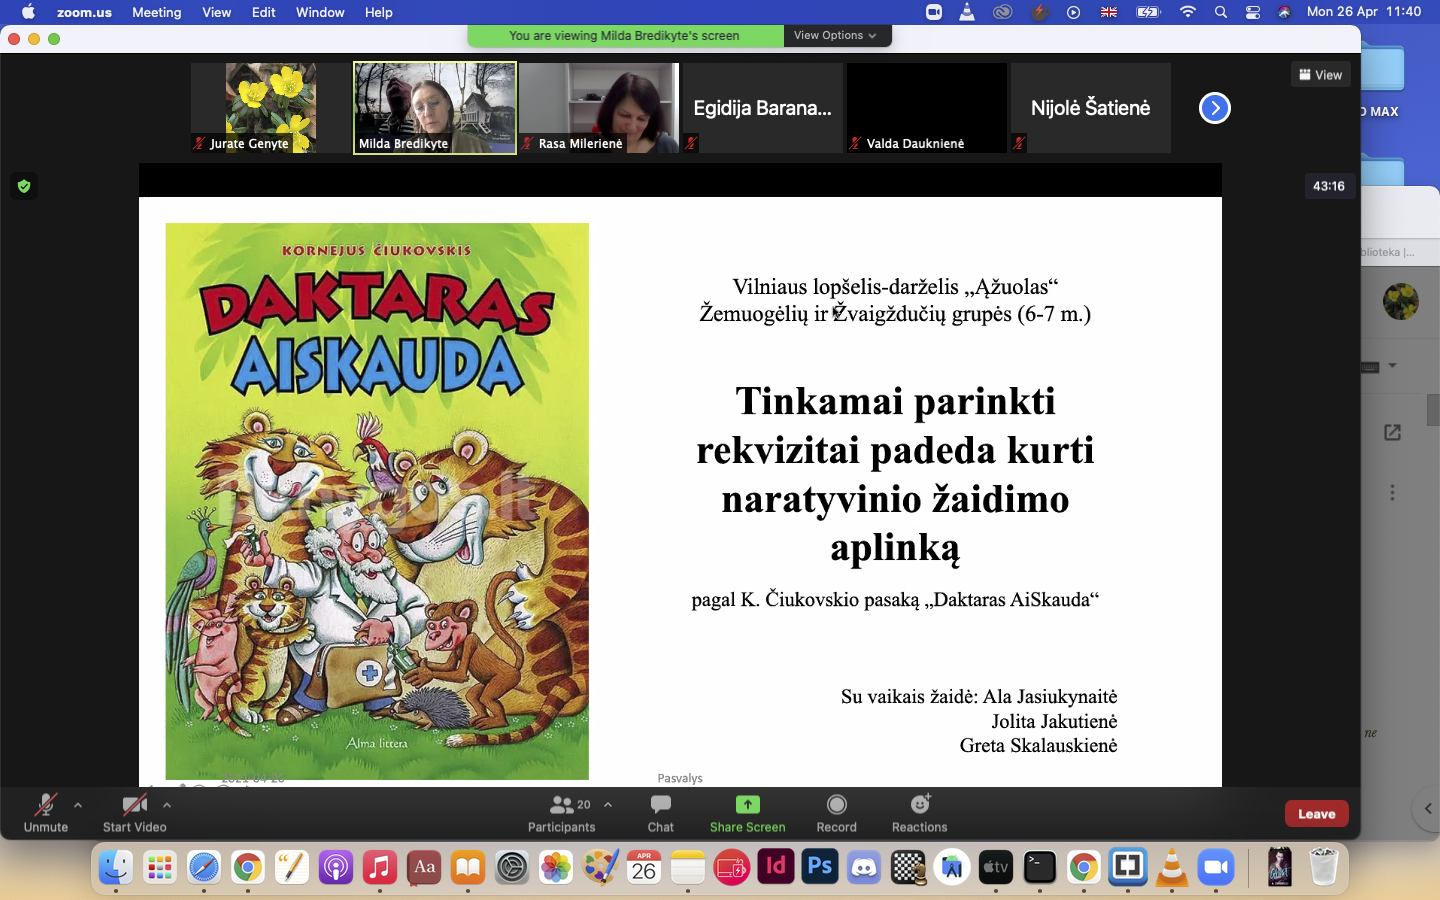Select Jurate Genyte video thumbnail
Viewport: 1440px width, 900px height.
pos(270,108)
